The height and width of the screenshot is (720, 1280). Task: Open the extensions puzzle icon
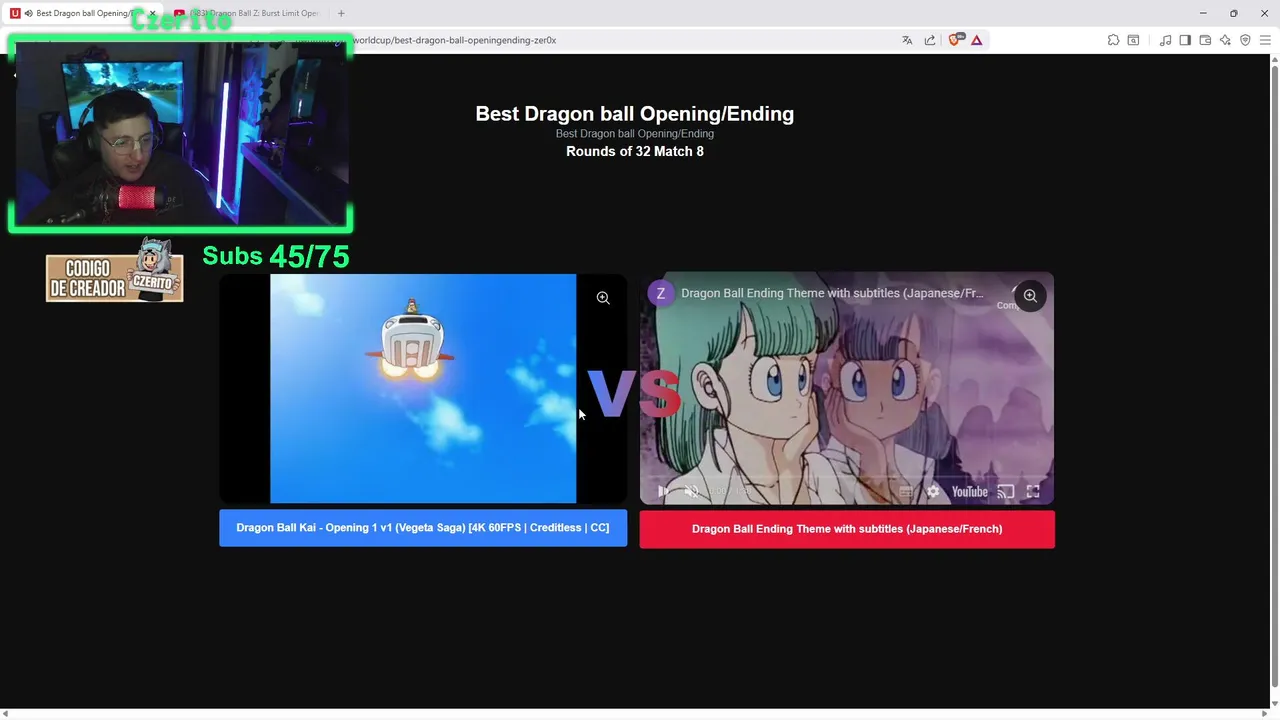(x=1113, y=40)
